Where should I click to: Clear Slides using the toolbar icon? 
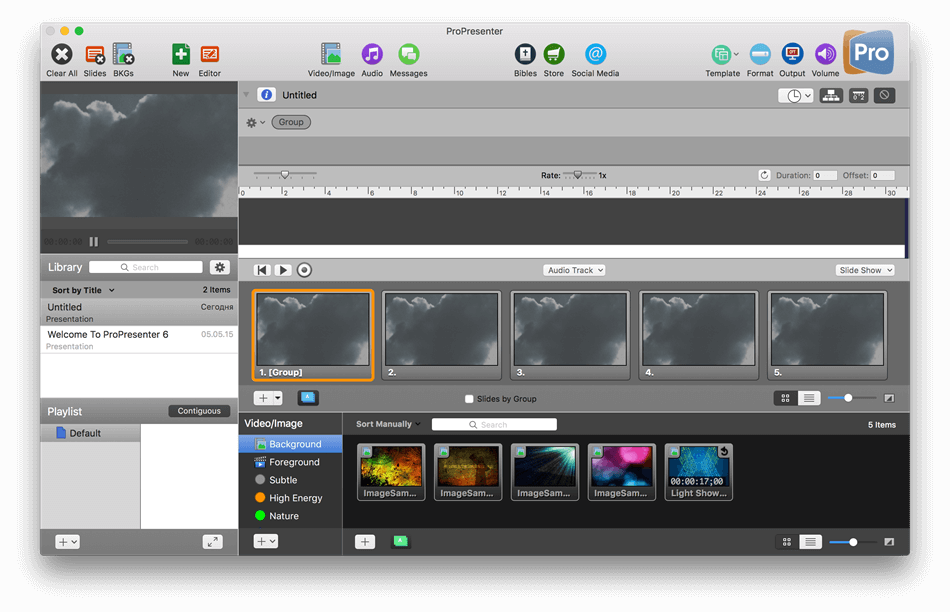[x=95, y=55]
